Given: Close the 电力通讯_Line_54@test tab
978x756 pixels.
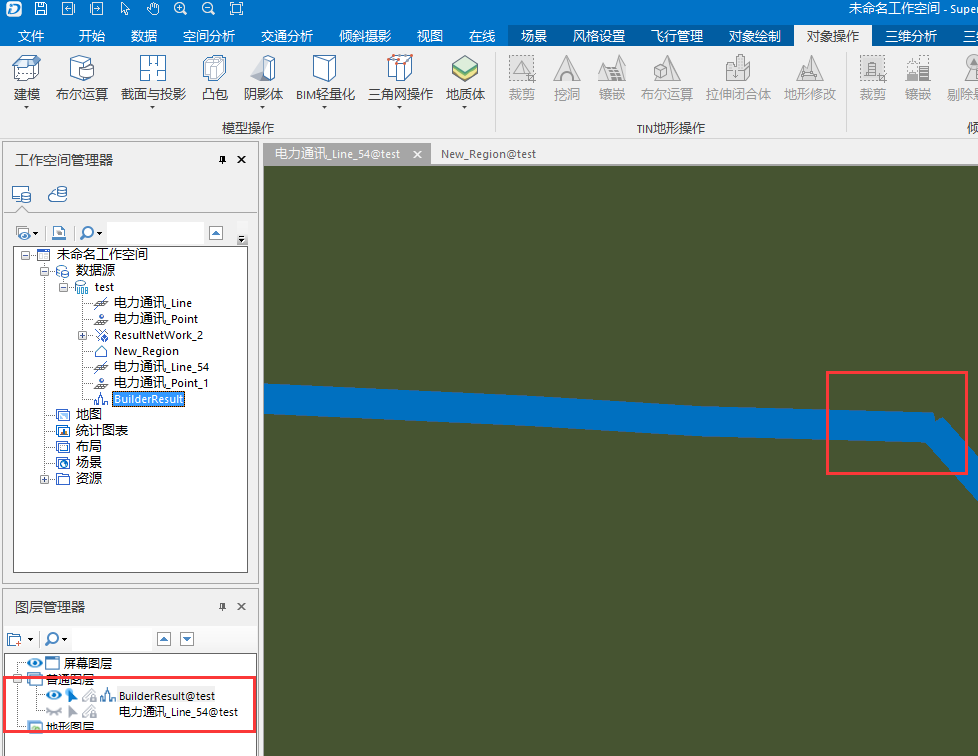Looking at the screenshot, I should 417,154.
